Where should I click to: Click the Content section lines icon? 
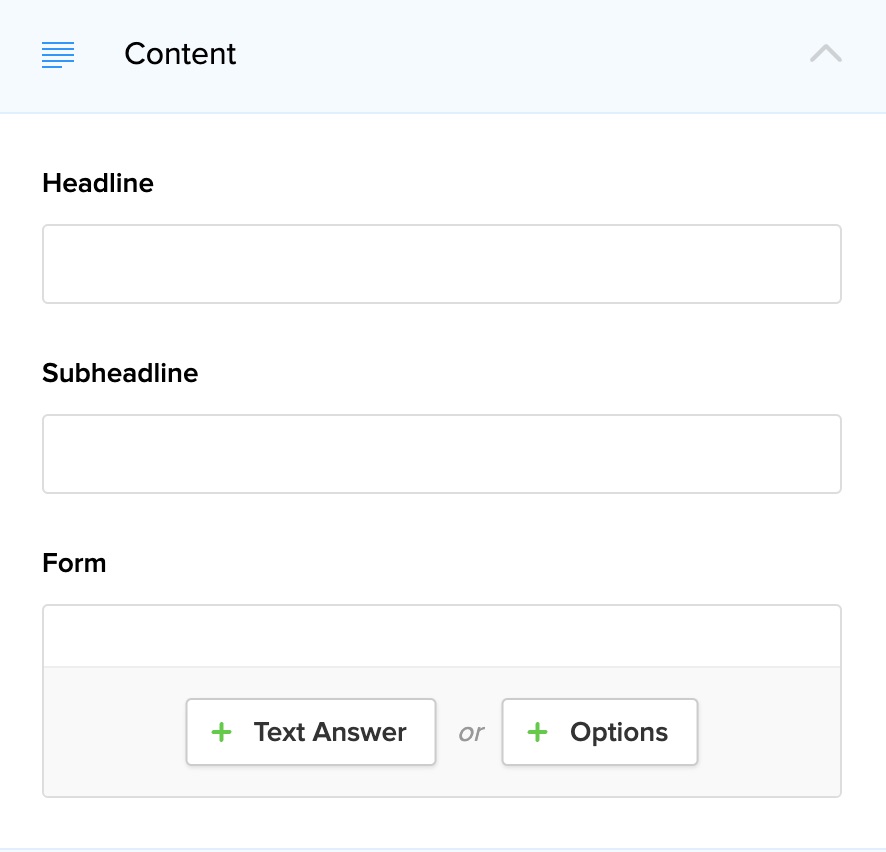click(58, 55)
